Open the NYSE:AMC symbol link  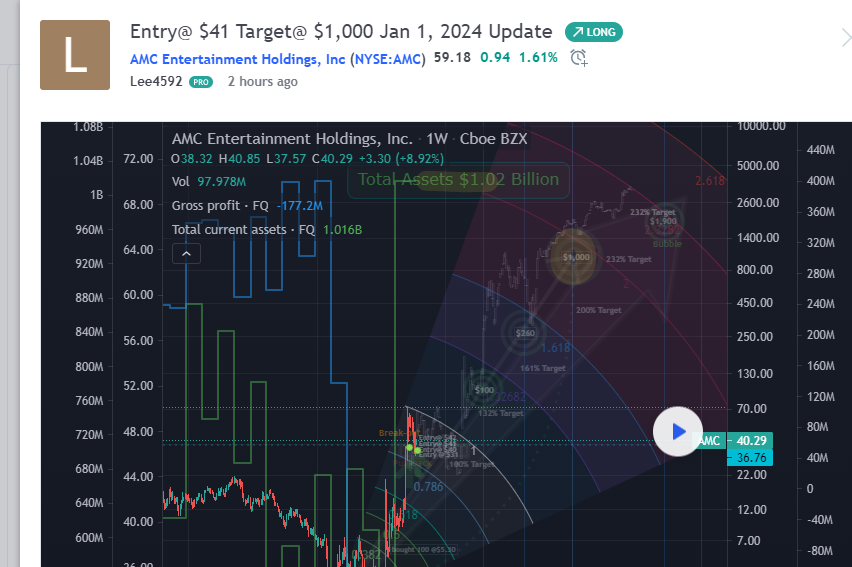pyautogui.click(x=389, y=59)
